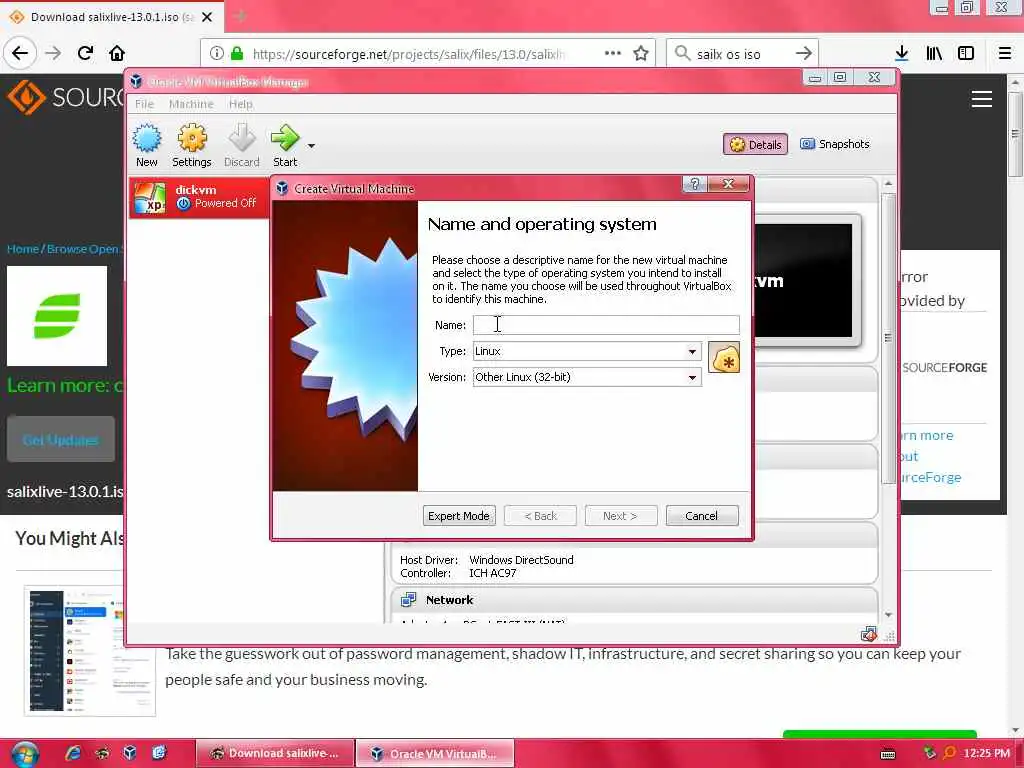This screenshot has width=1024, height=768.
Task: Bookmark this page with star icon
Action: [x=641, y=54]
